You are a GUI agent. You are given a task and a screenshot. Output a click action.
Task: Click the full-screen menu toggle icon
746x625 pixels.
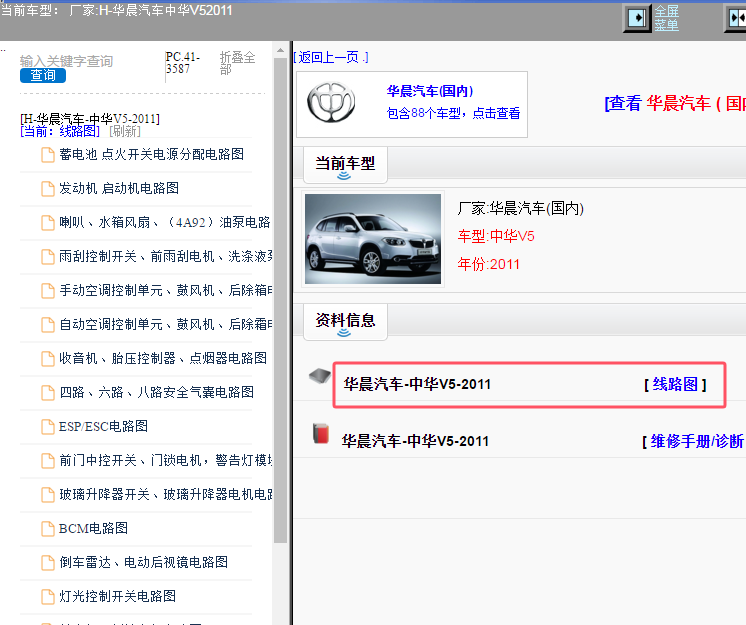click(x=637, y=19)
